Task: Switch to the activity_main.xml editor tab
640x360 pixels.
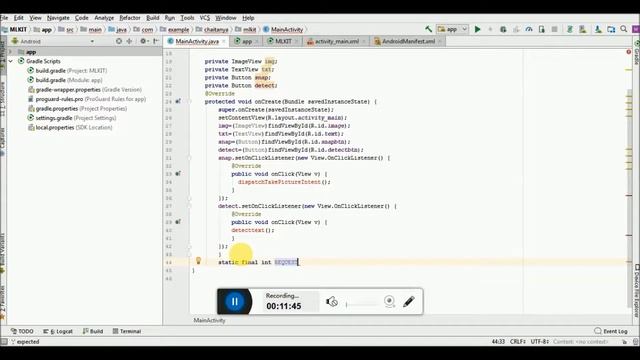Action: (x=337, y=41)
